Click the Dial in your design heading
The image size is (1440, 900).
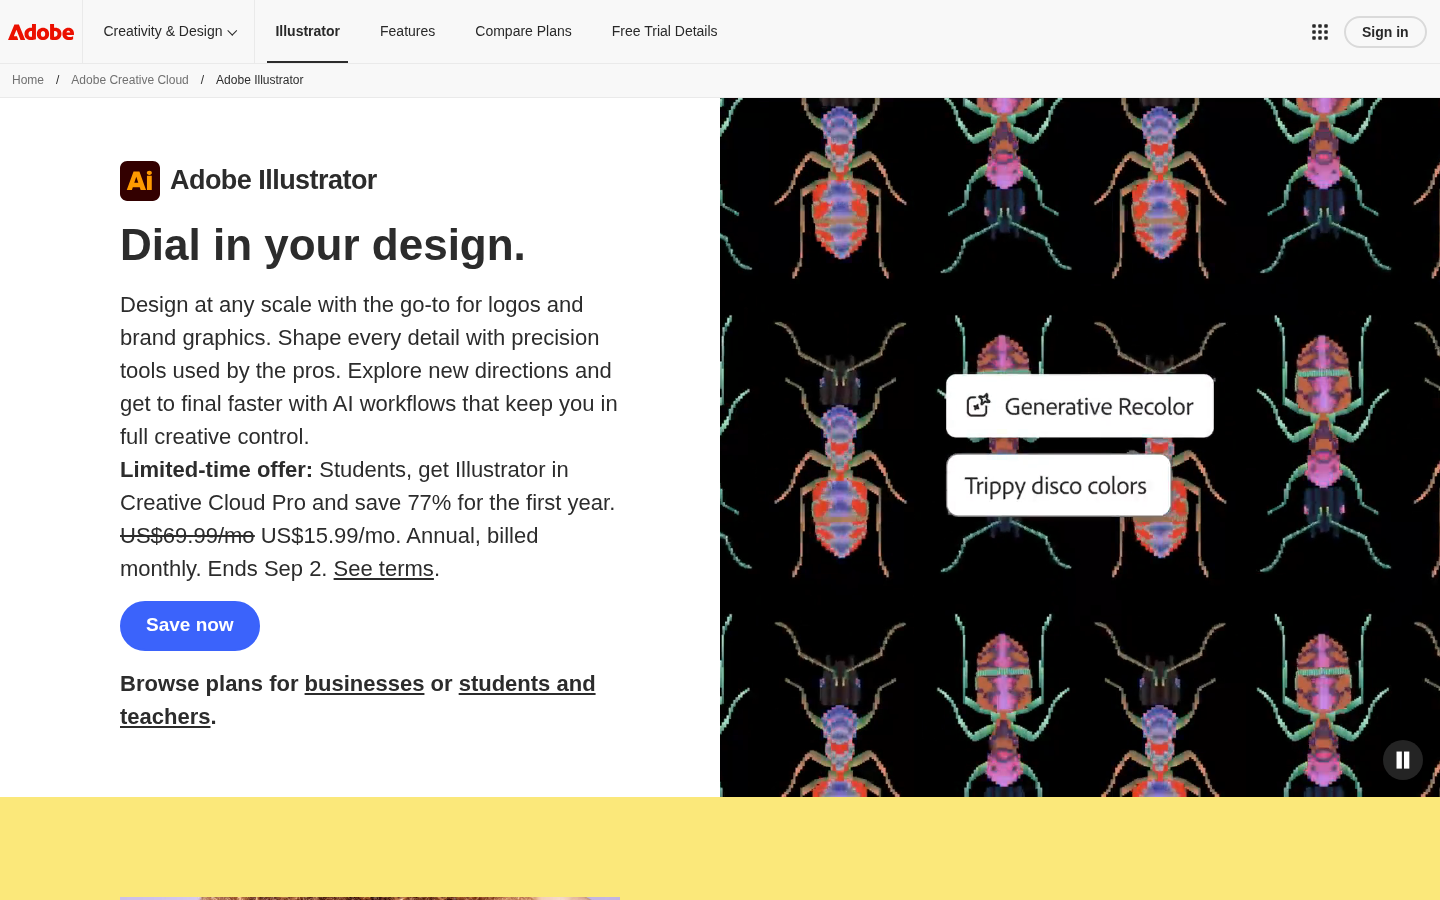tap(323, 245)
